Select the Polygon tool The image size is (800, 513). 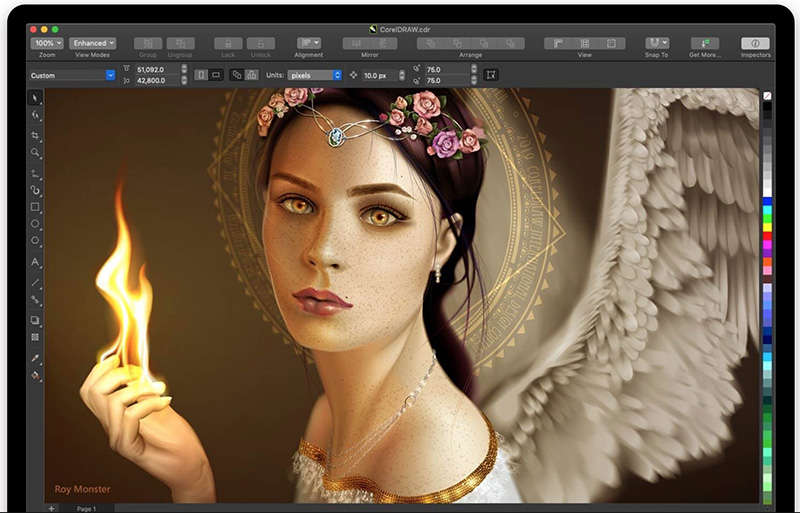click(x=35, y=240)
